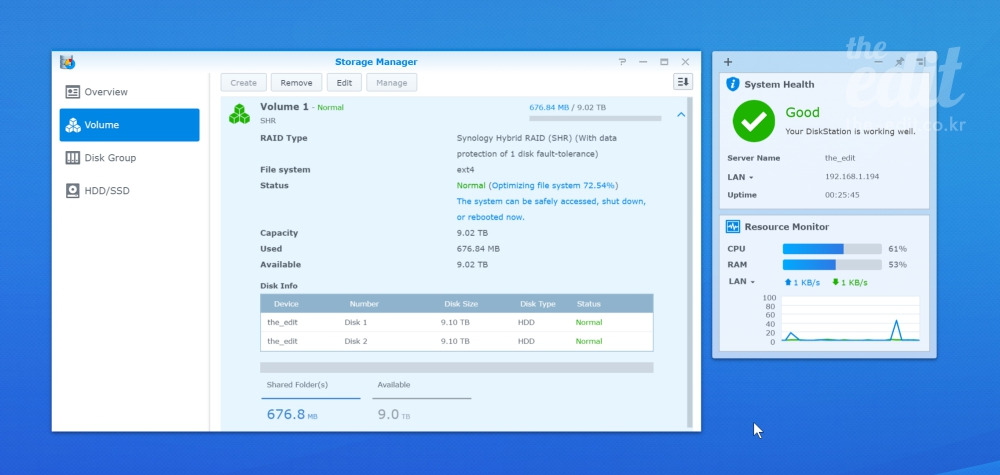Maximize the Storage Manager window
This screenshot has width=1000, height=475.
(664, 62)
